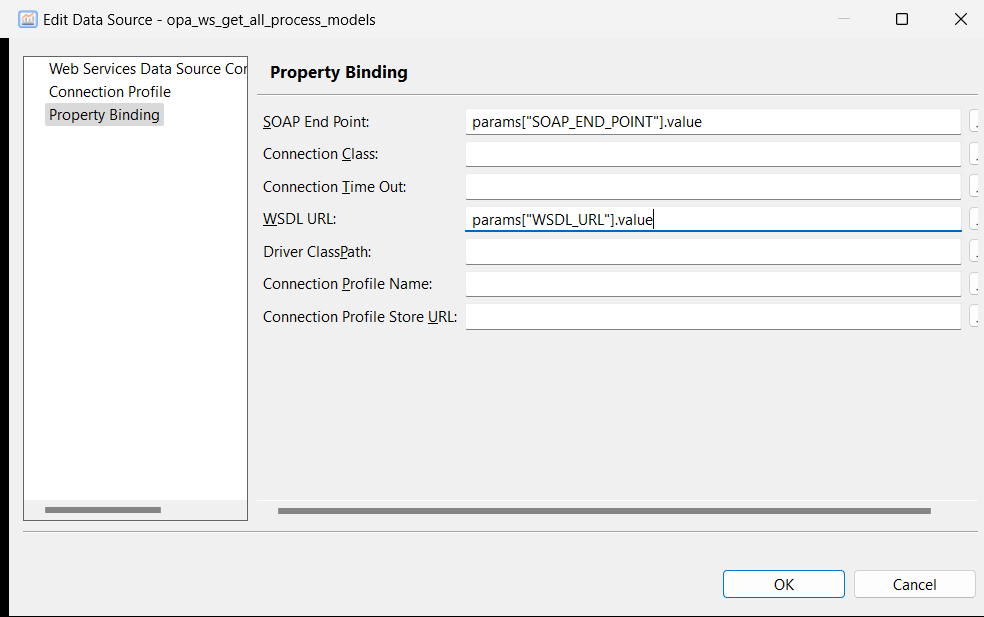Click the "Connection Profile Store URL:" label
Screen dimensions: 984x617
[360, 317]
